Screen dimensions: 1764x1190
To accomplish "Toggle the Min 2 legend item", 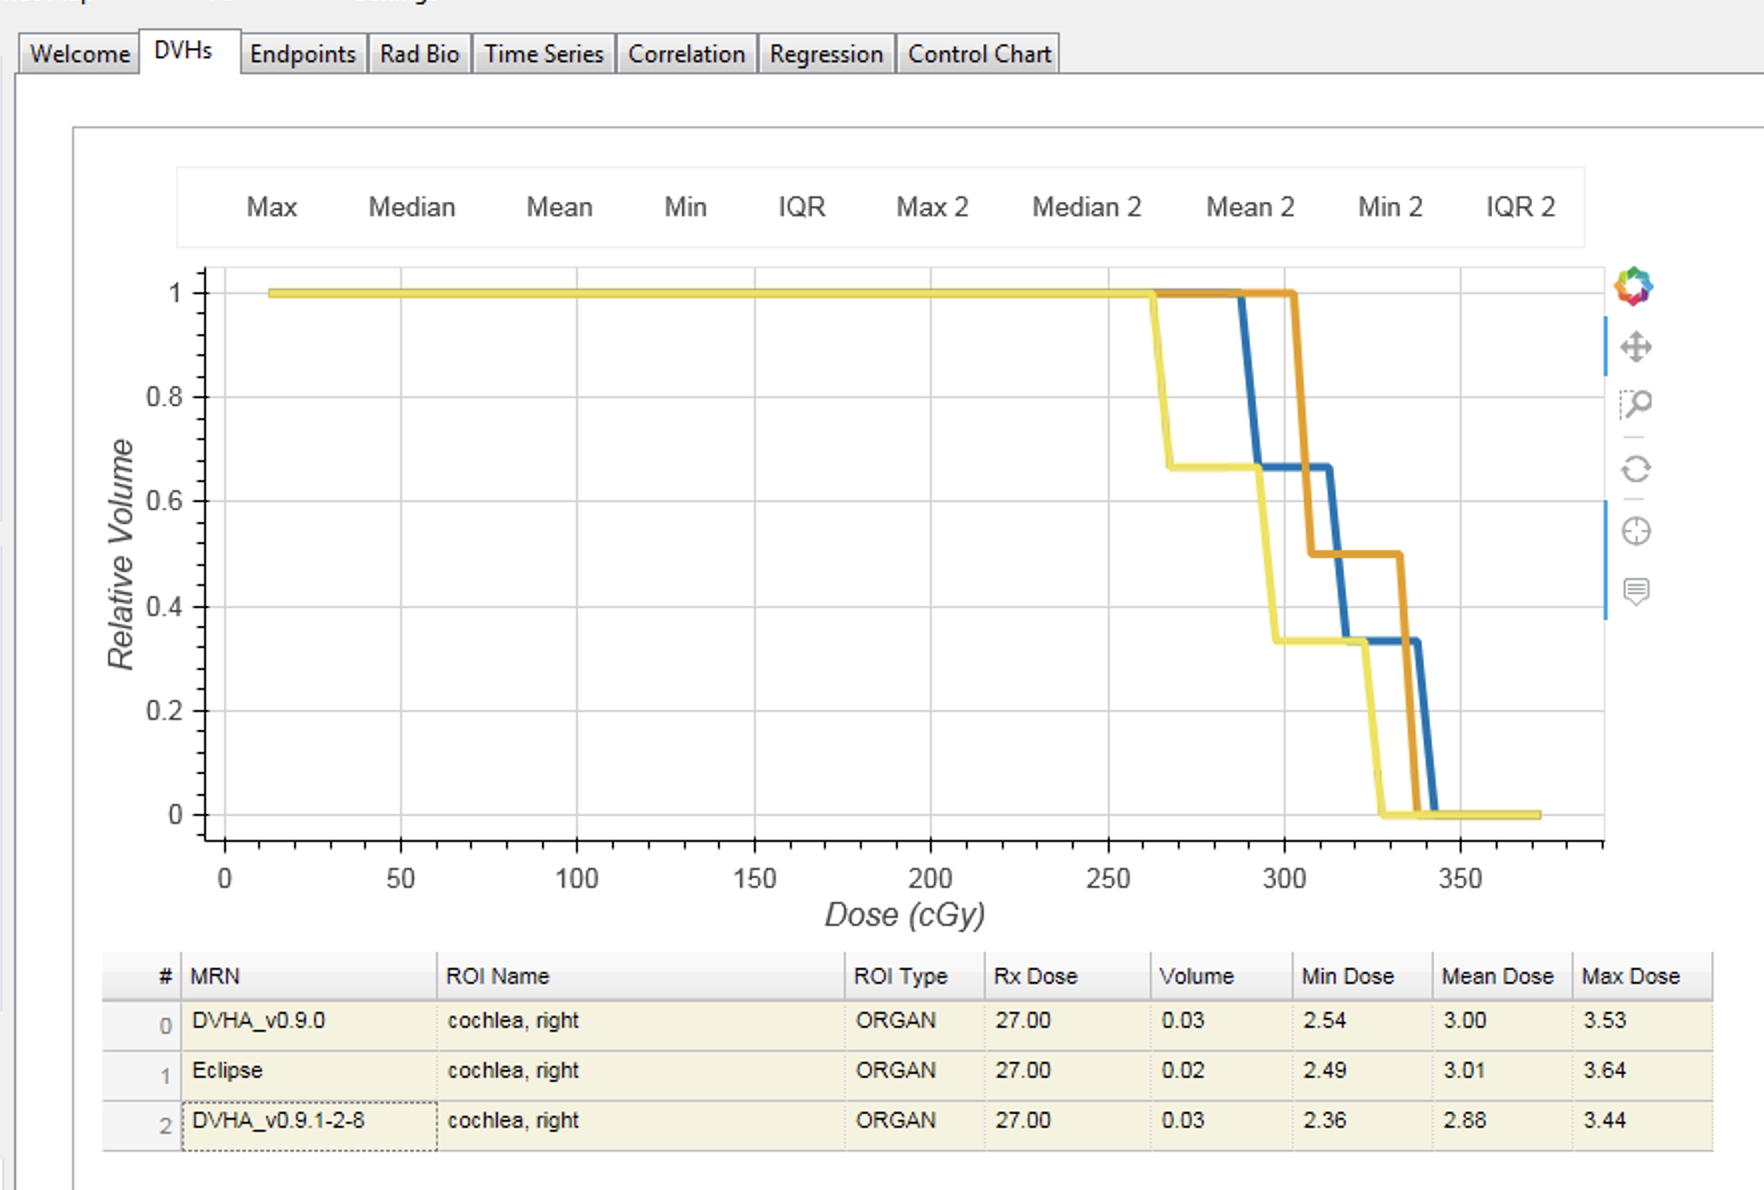I will click(x=1389, y=207).
